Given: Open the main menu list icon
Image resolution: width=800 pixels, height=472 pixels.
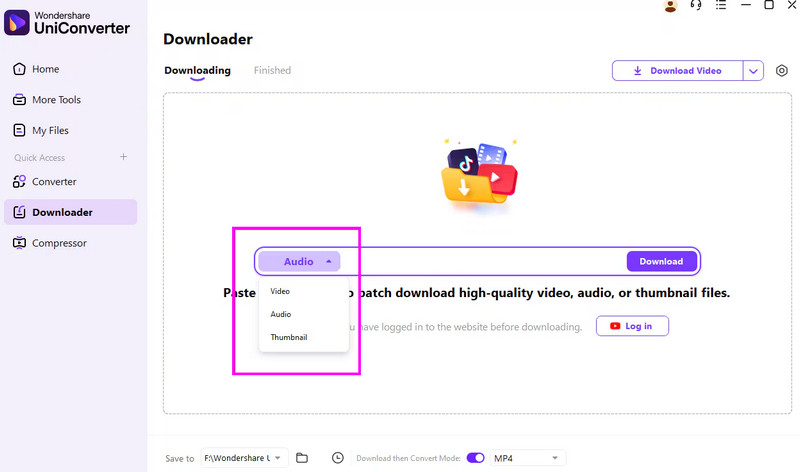Looking at the screenshot, I should [x=720, y=5].
